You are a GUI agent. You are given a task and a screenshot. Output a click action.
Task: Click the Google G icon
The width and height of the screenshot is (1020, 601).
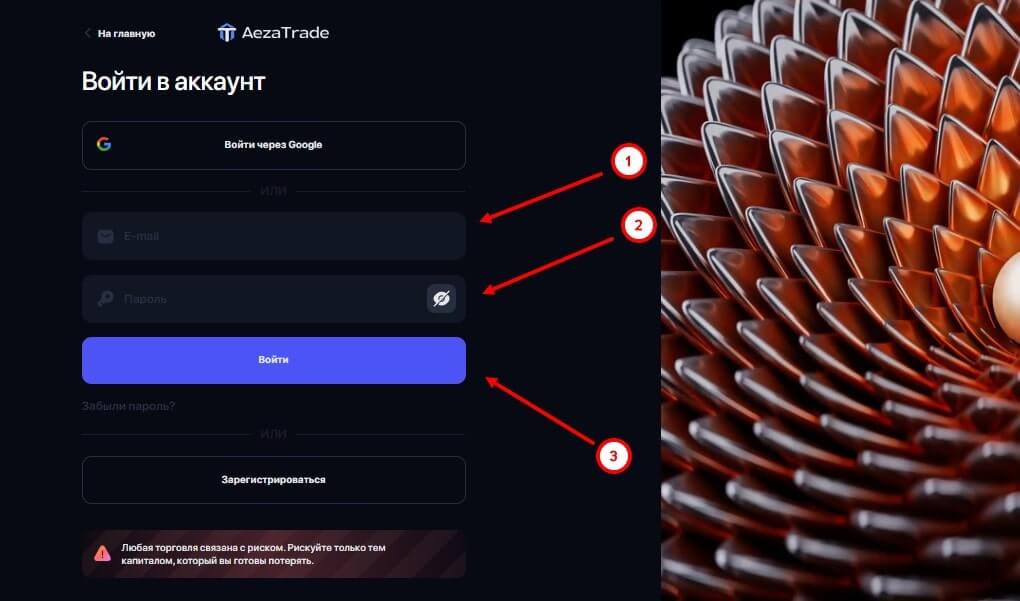pyautogui.click(x=104, y=144)
